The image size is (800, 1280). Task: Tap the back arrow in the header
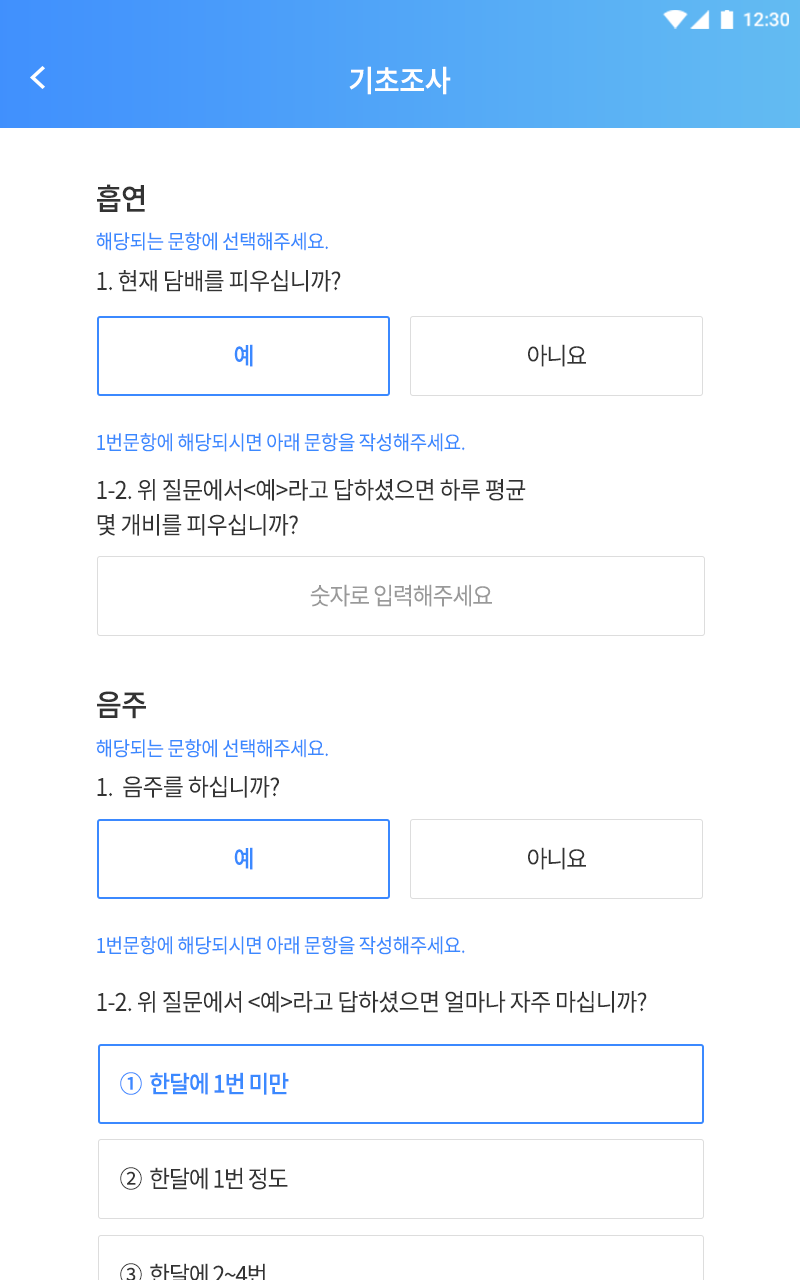coord(38,78)
